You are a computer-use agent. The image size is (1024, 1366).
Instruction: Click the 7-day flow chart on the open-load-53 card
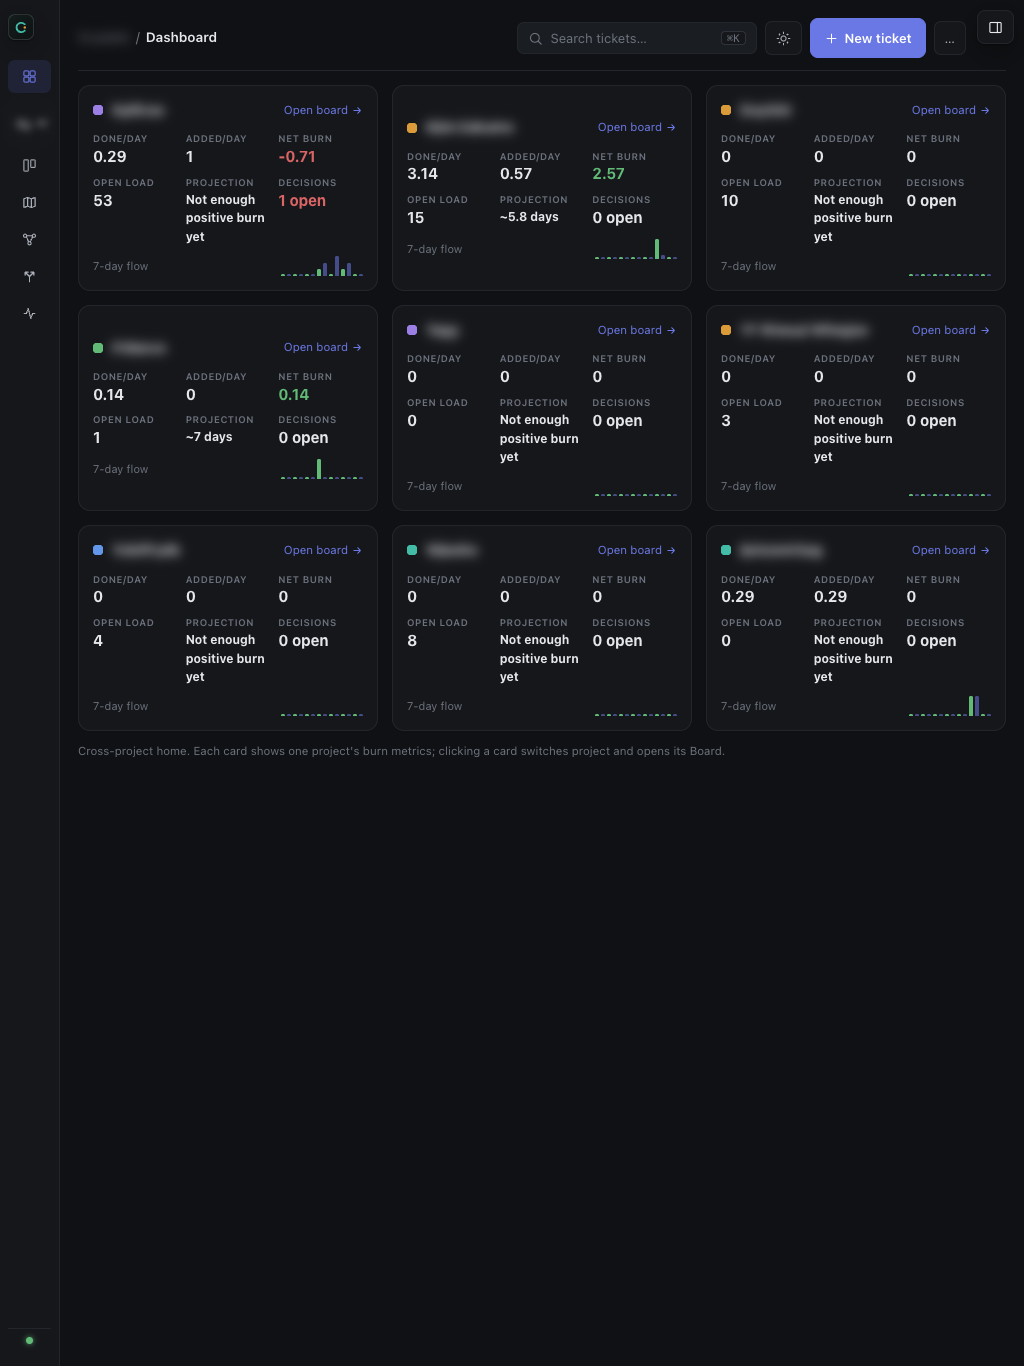tap(322, 265)
